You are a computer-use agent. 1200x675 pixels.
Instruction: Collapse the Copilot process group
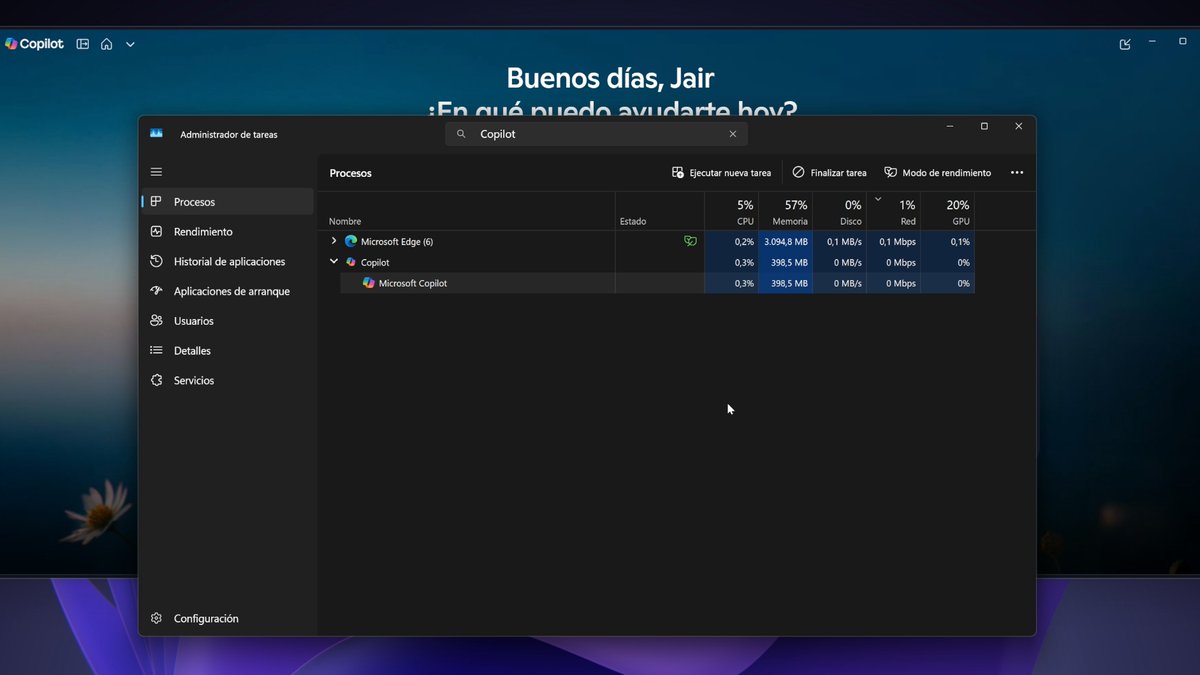click(x=334, y=261)
